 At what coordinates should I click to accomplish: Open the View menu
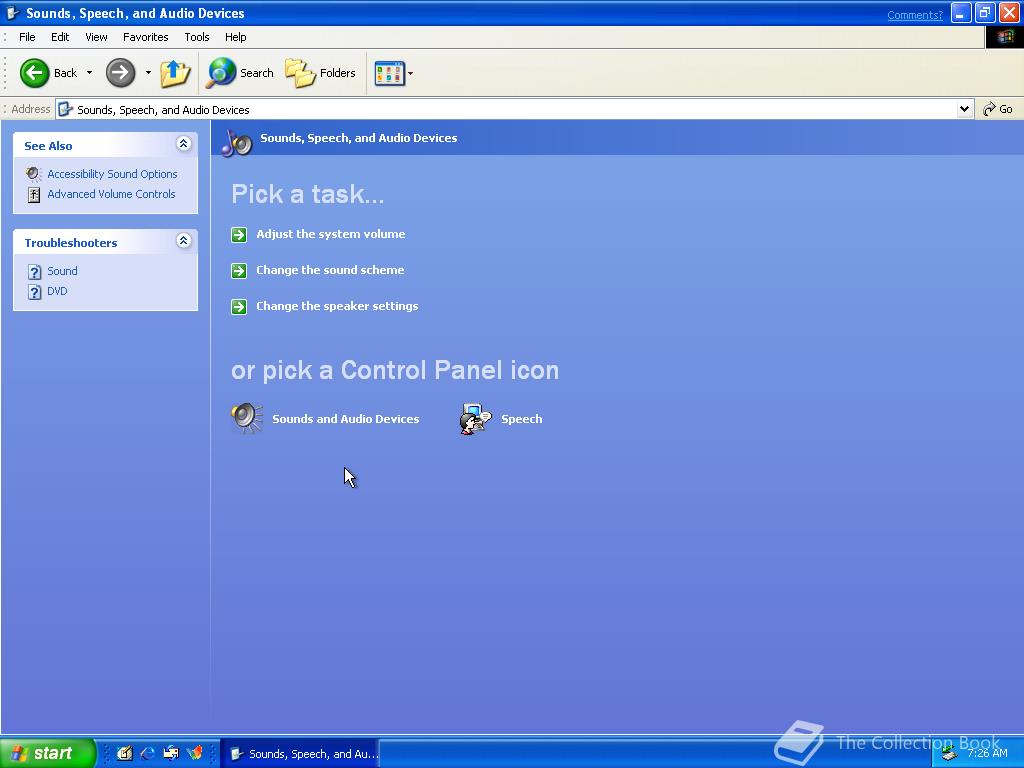[96, 37]
